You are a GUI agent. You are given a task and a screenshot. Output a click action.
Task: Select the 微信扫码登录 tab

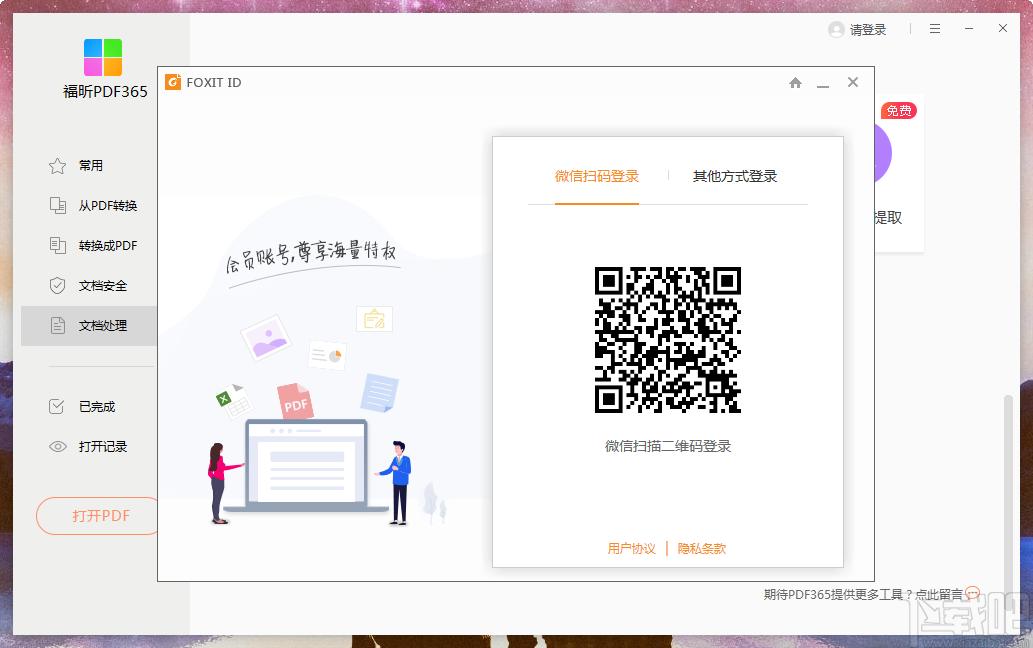coord(597,176)
